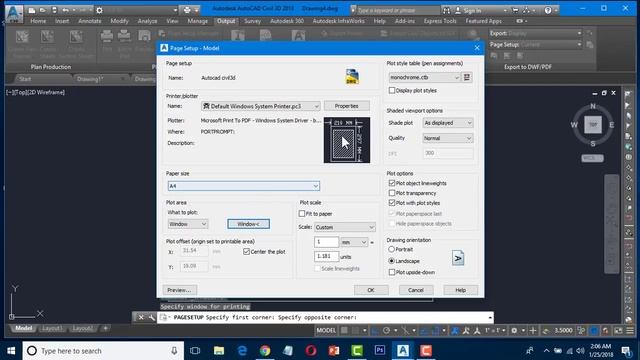The width and height of the screenshot is (640, 360).
Task: Expand the command line history arrow
Action: [490, 317]
